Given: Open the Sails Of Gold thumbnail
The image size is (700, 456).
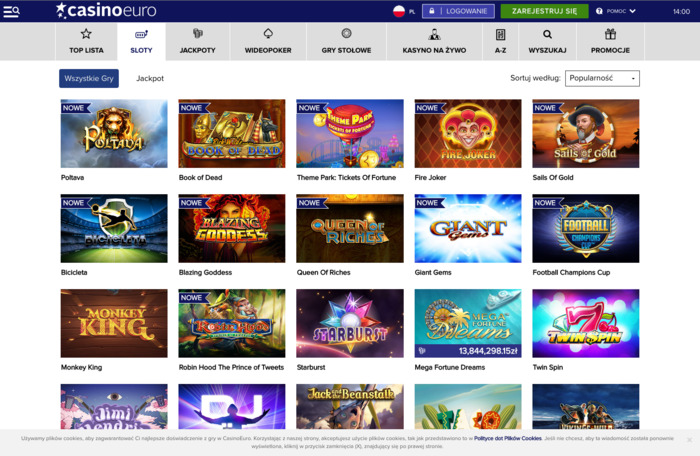Looking at the screenshot, I should click(x=586, y=134).
